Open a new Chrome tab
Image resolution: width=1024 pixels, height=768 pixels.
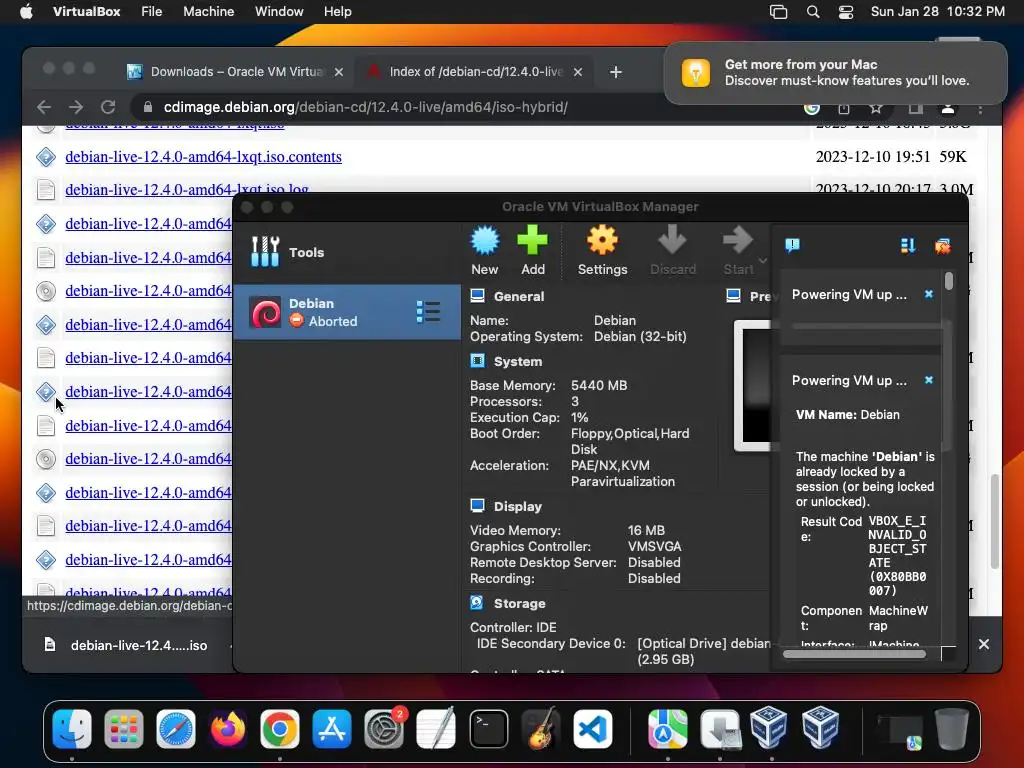(616, 72)
